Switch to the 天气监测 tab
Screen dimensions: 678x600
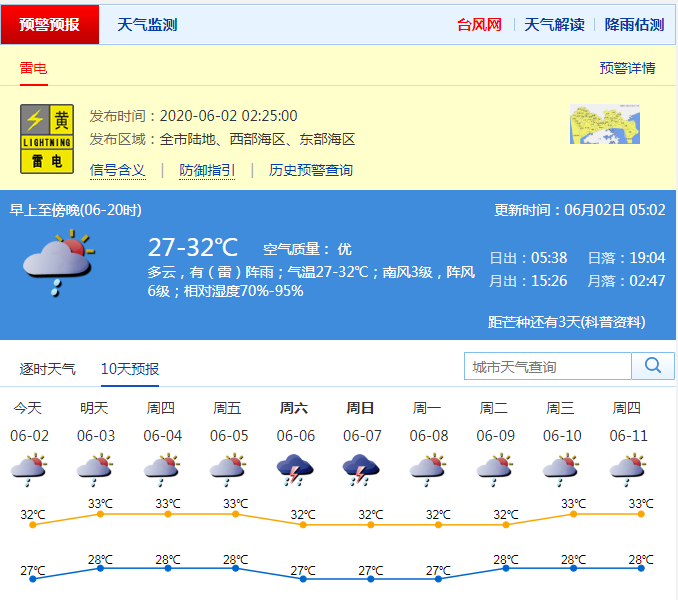147,25
